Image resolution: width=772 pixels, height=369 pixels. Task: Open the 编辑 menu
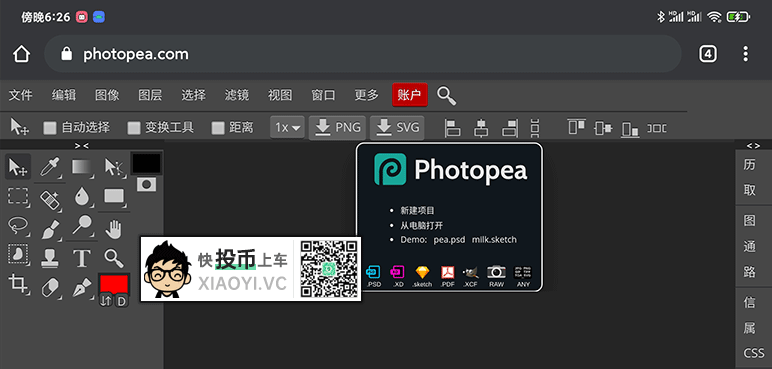64,95
